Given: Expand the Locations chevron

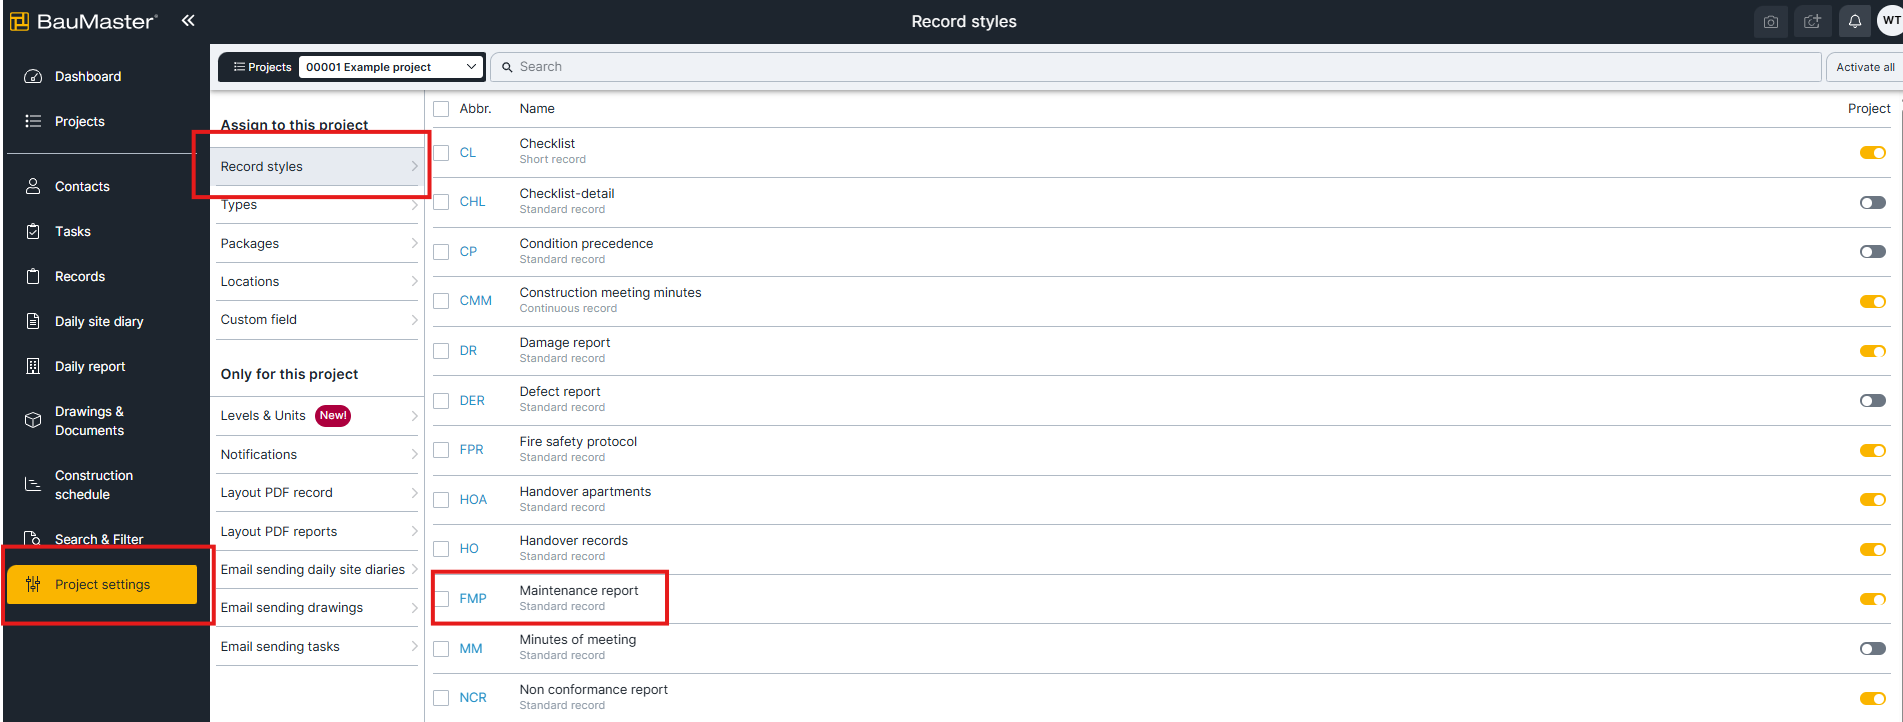Looking at the screenshot, I should [x=414, y=281].
